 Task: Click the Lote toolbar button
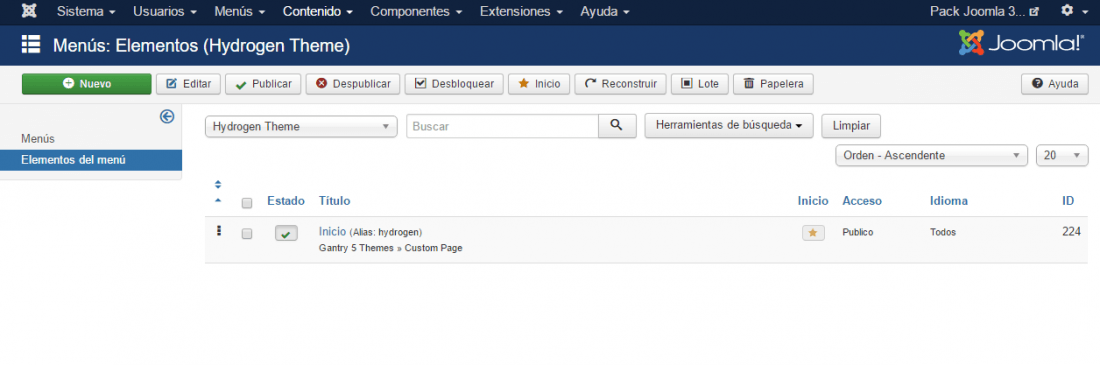coord(699,84)
